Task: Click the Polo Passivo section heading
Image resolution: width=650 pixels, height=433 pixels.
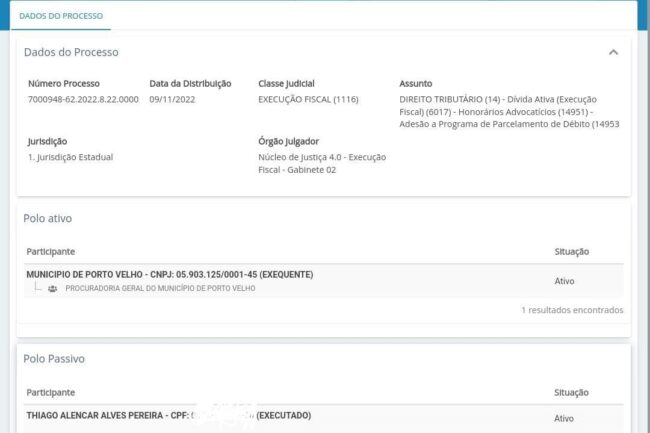Action: point(53,358)
